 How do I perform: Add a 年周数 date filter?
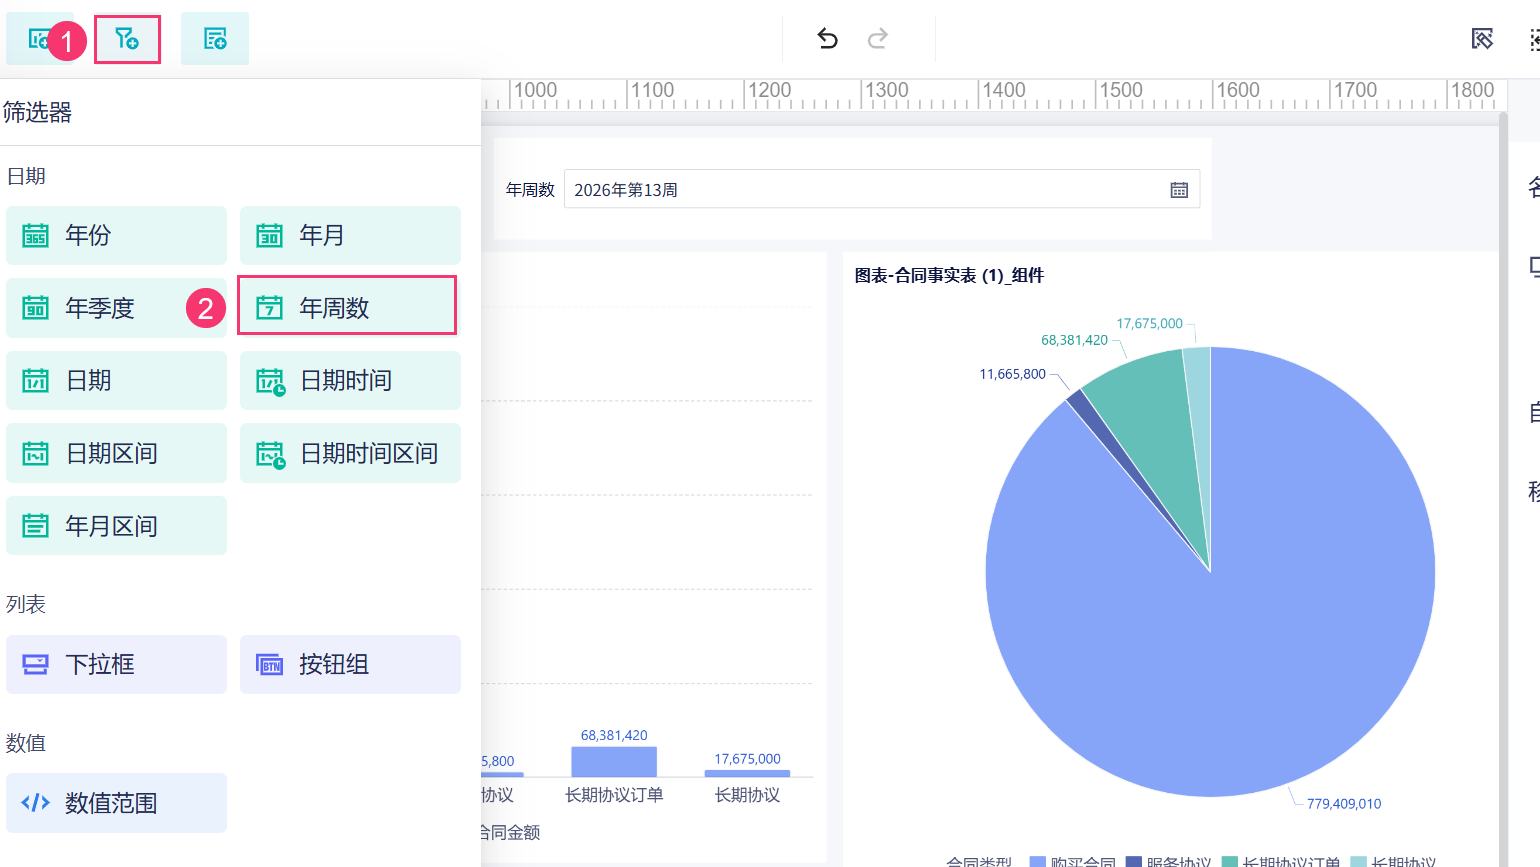coord(347,306)
